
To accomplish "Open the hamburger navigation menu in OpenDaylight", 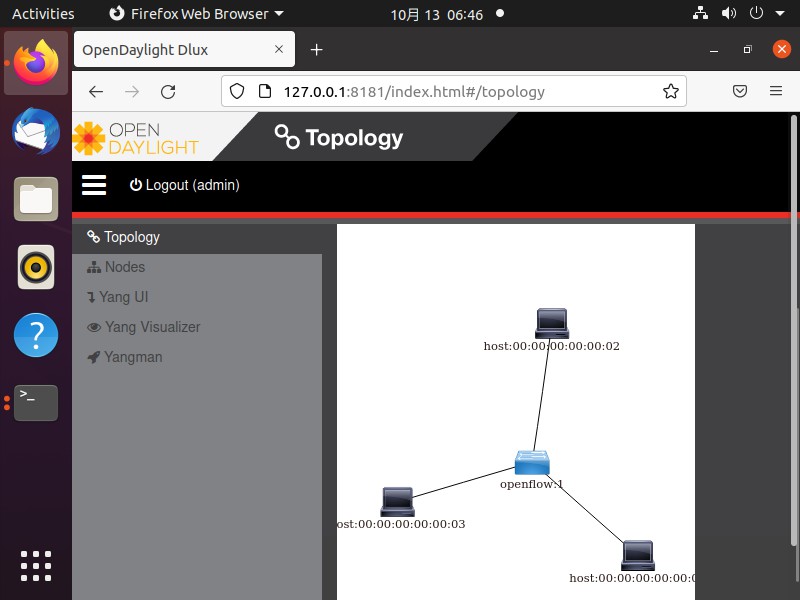I will [94, 185].
